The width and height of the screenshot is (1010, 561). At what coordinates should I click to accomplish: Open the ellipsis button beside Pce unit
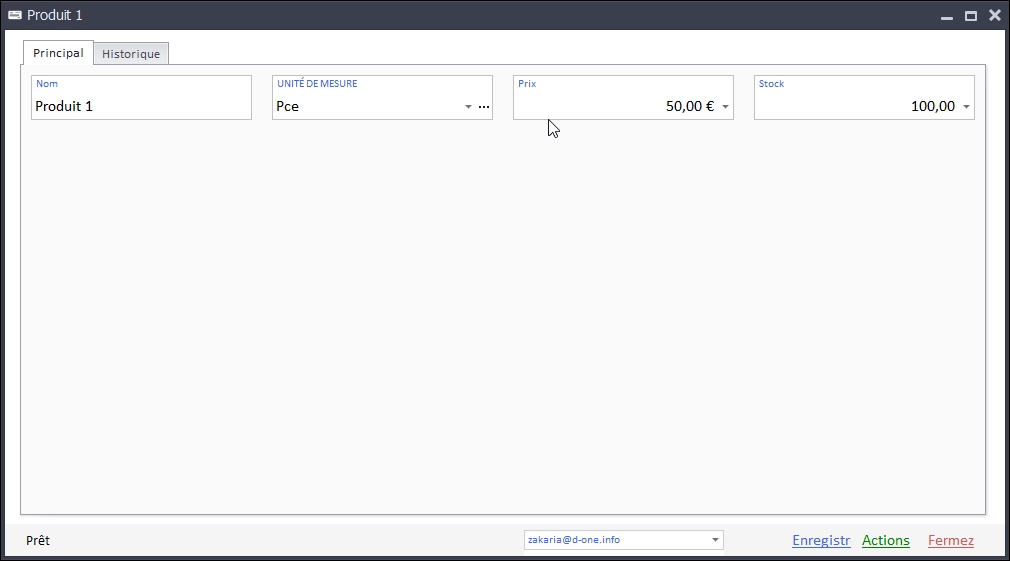click(x=484, y=107)
